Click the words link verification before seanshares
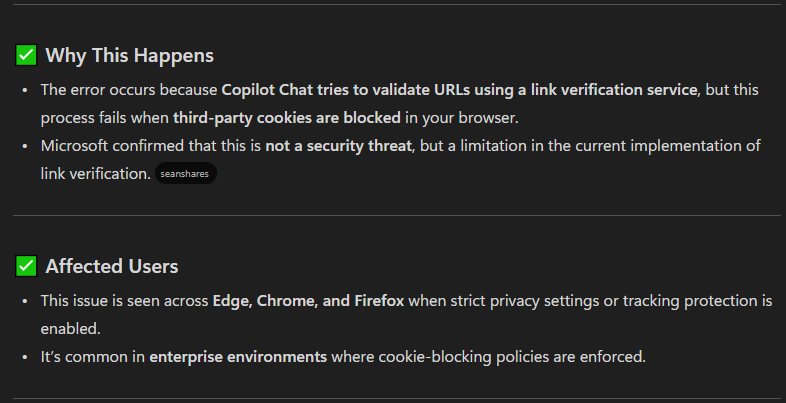Image resolution: width=786 pixels, height=403 pixels. pos(95,174)
